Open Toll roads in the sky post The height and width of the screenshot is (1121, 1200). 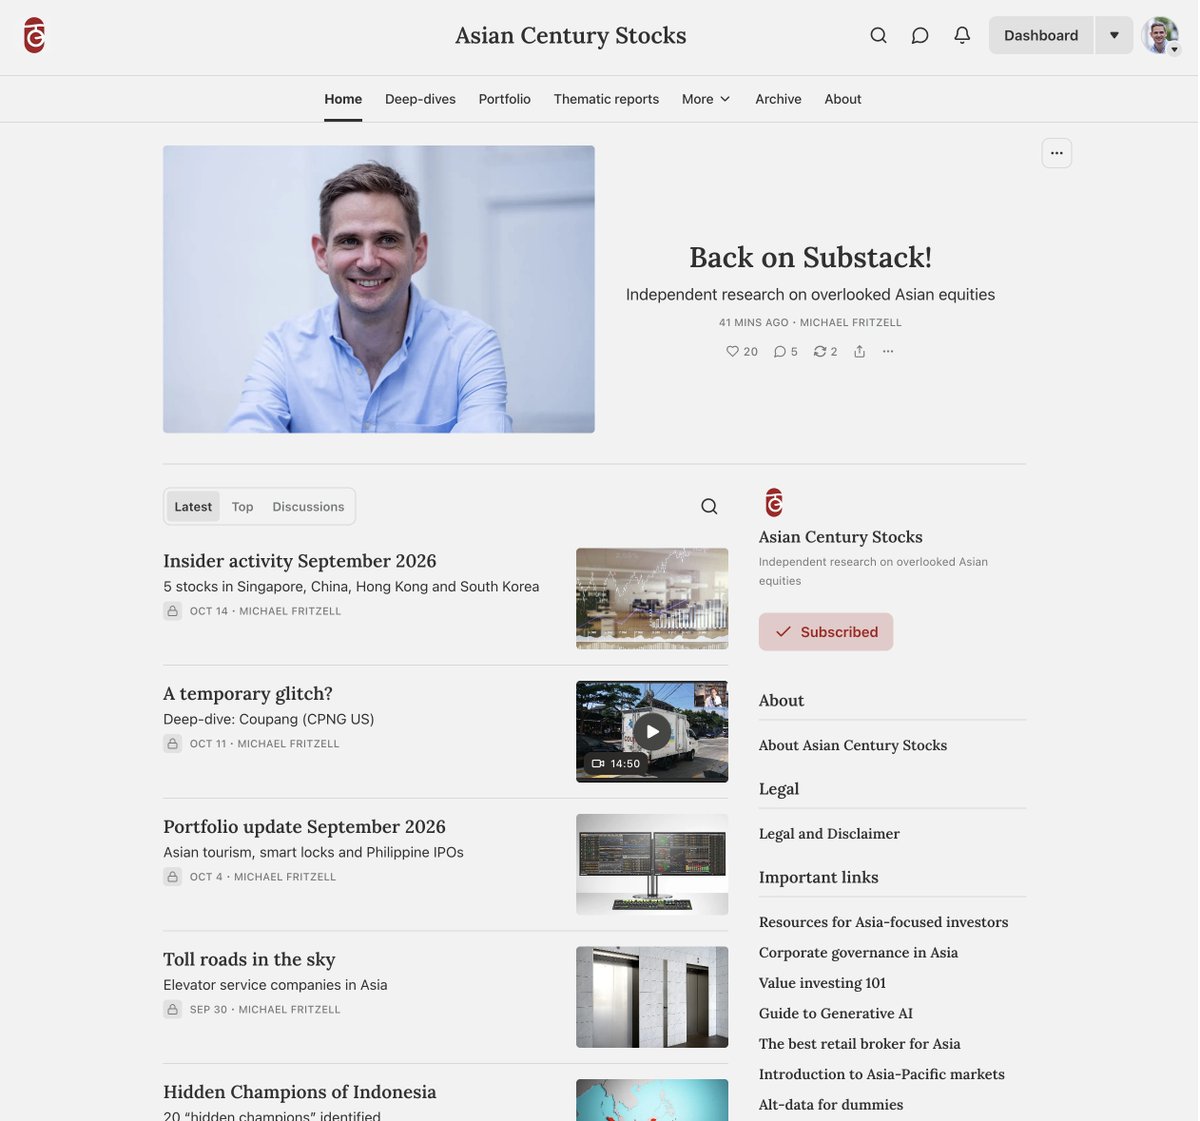[x=249, y=959]
